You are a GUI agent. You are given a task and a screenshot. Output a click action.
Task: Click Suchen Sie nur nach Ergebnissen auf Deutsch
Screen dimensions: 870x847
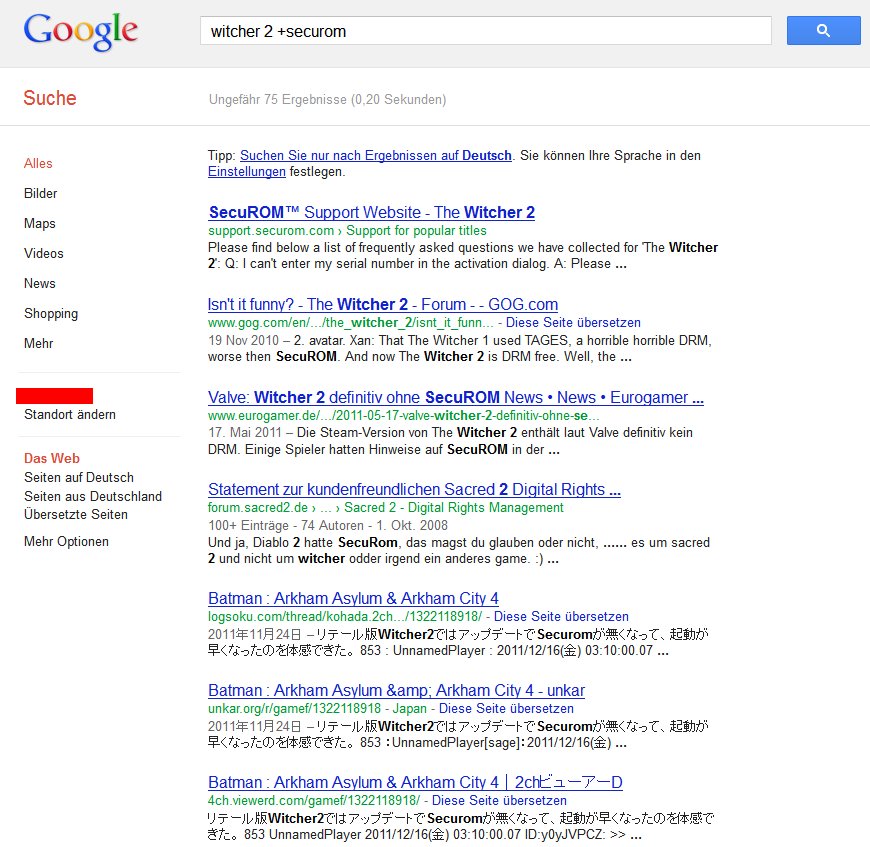376,155
